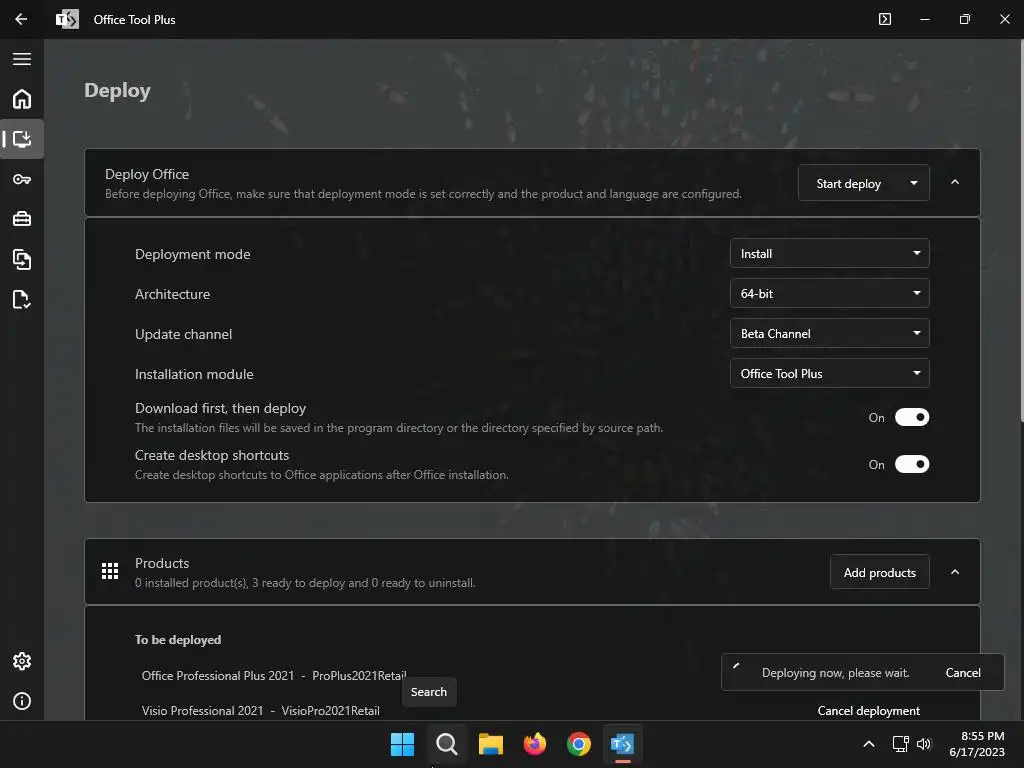Viewport: 1024px width, 768px height.
Task: Click the Deploy page heading
Action: [x=118, y=90]
